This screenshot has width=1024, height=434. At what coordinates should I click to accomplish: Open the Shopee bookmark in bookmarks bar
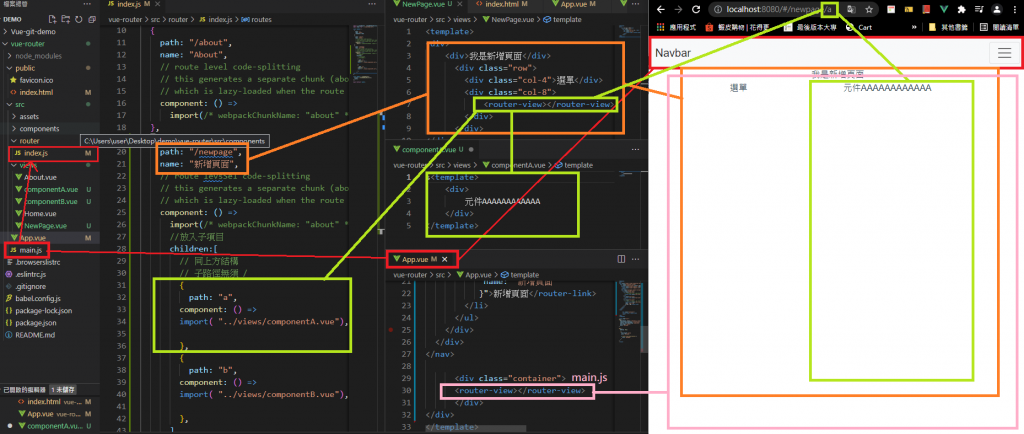click(x=737, y=27)
